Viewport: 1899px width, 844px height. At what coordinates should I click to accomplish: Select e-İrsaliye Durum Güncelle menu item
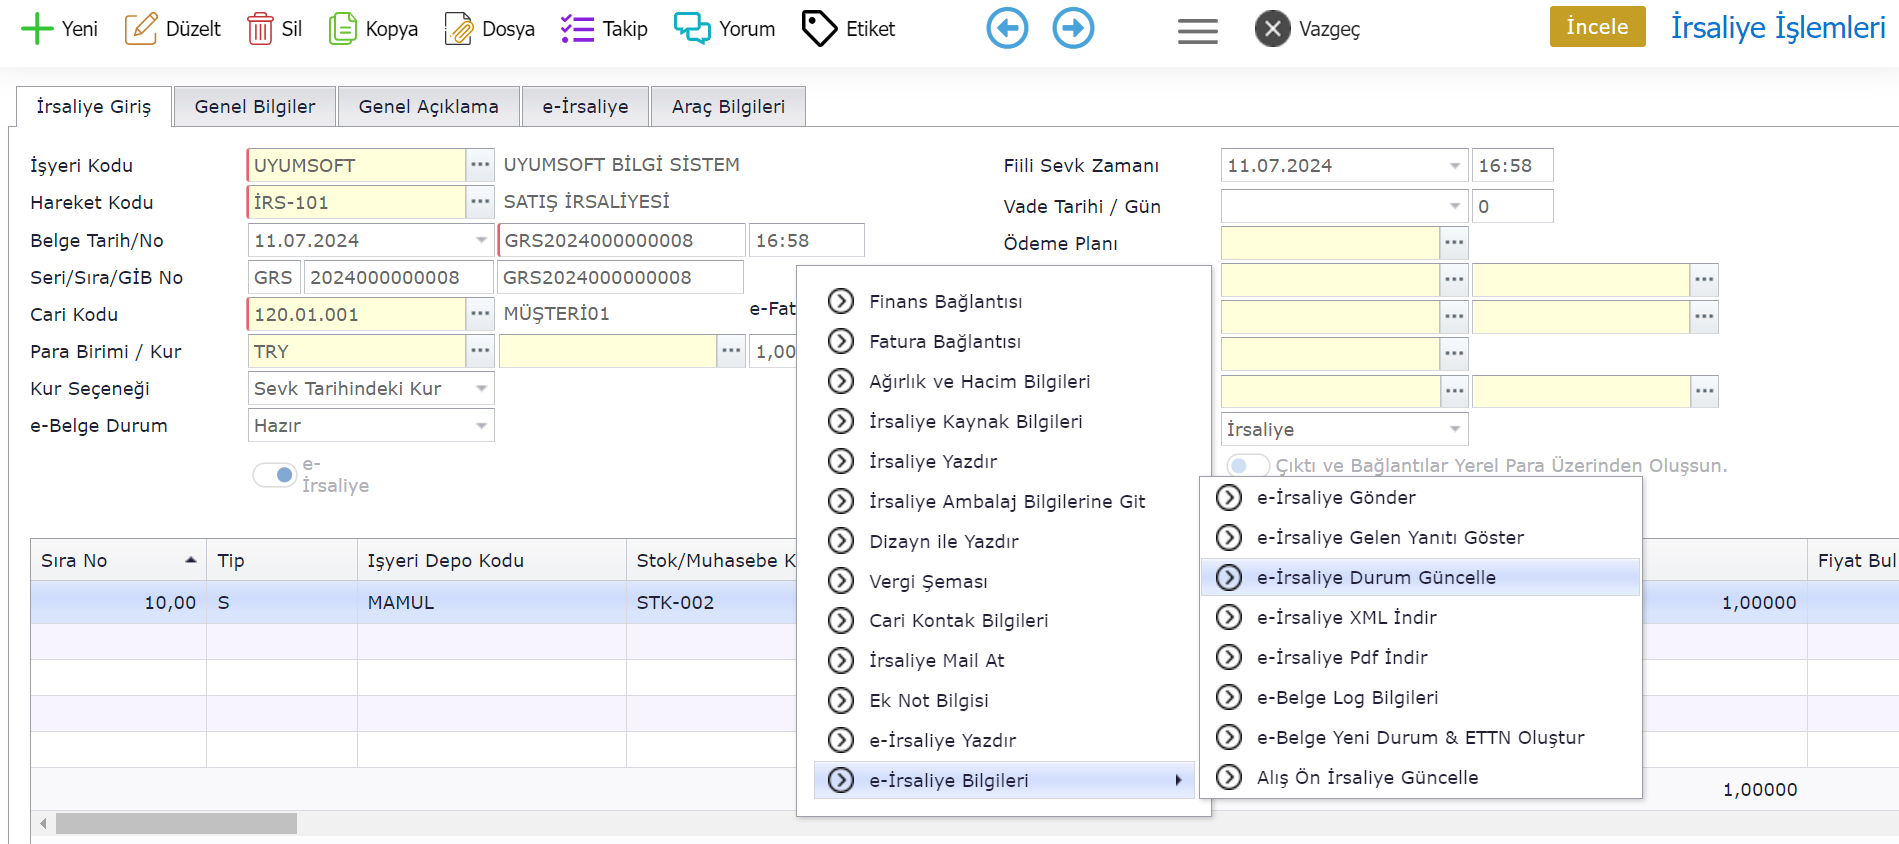pos(1420,577)
